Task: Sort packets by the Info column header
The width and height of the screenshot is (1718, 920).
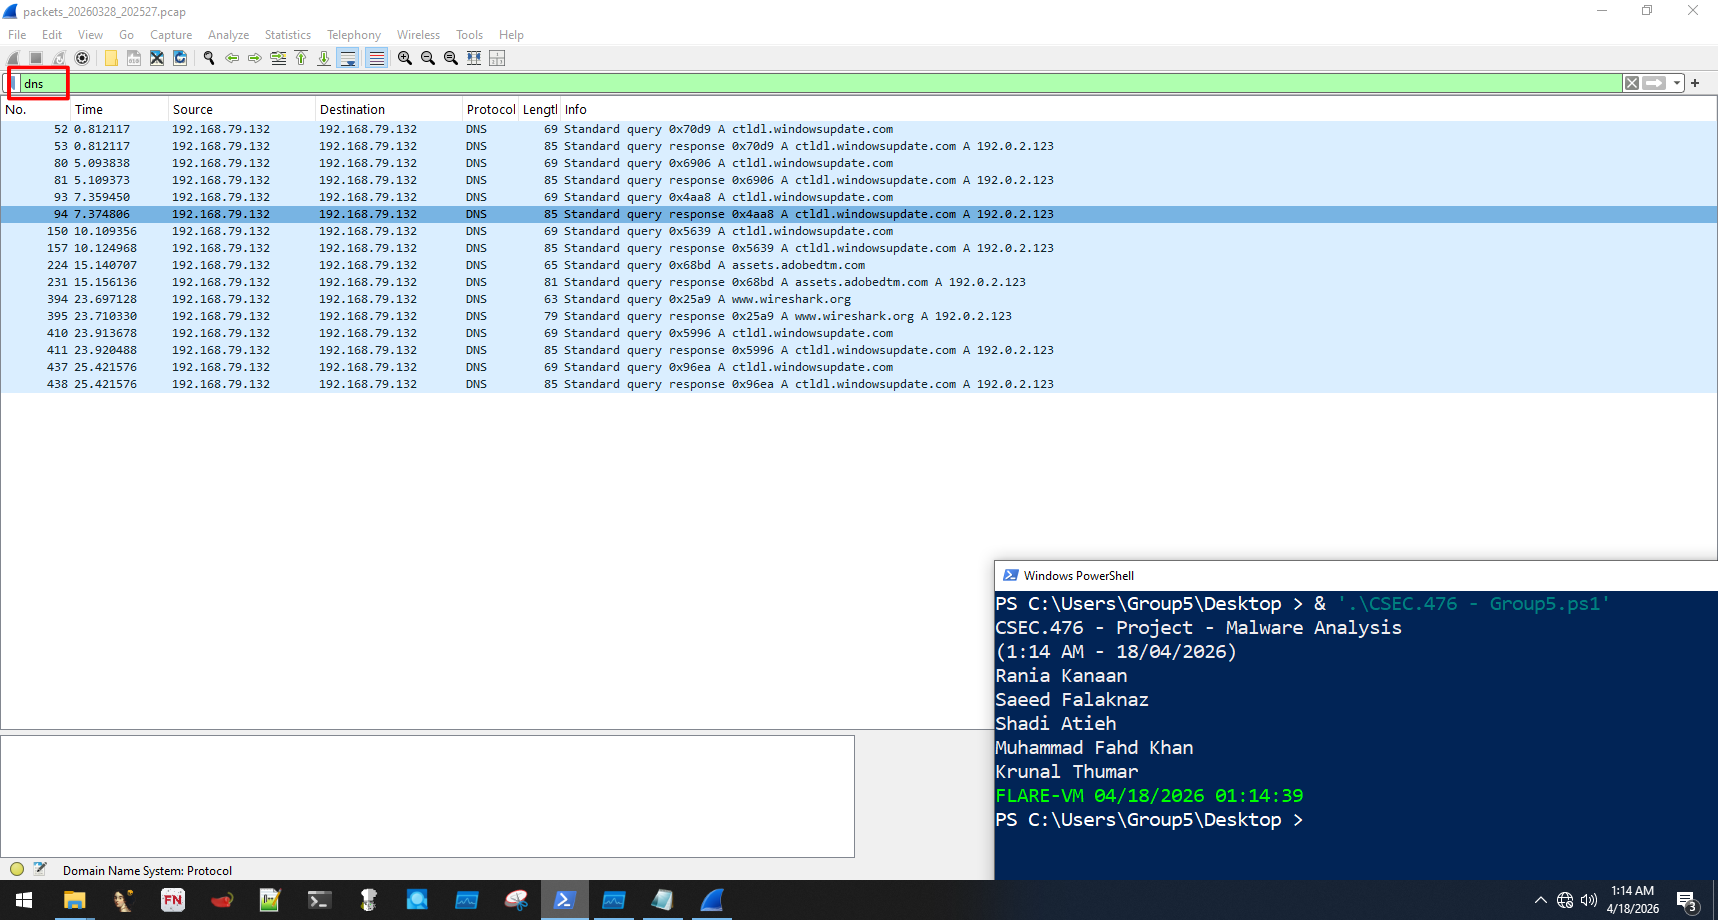Action: coord(1139,110)
